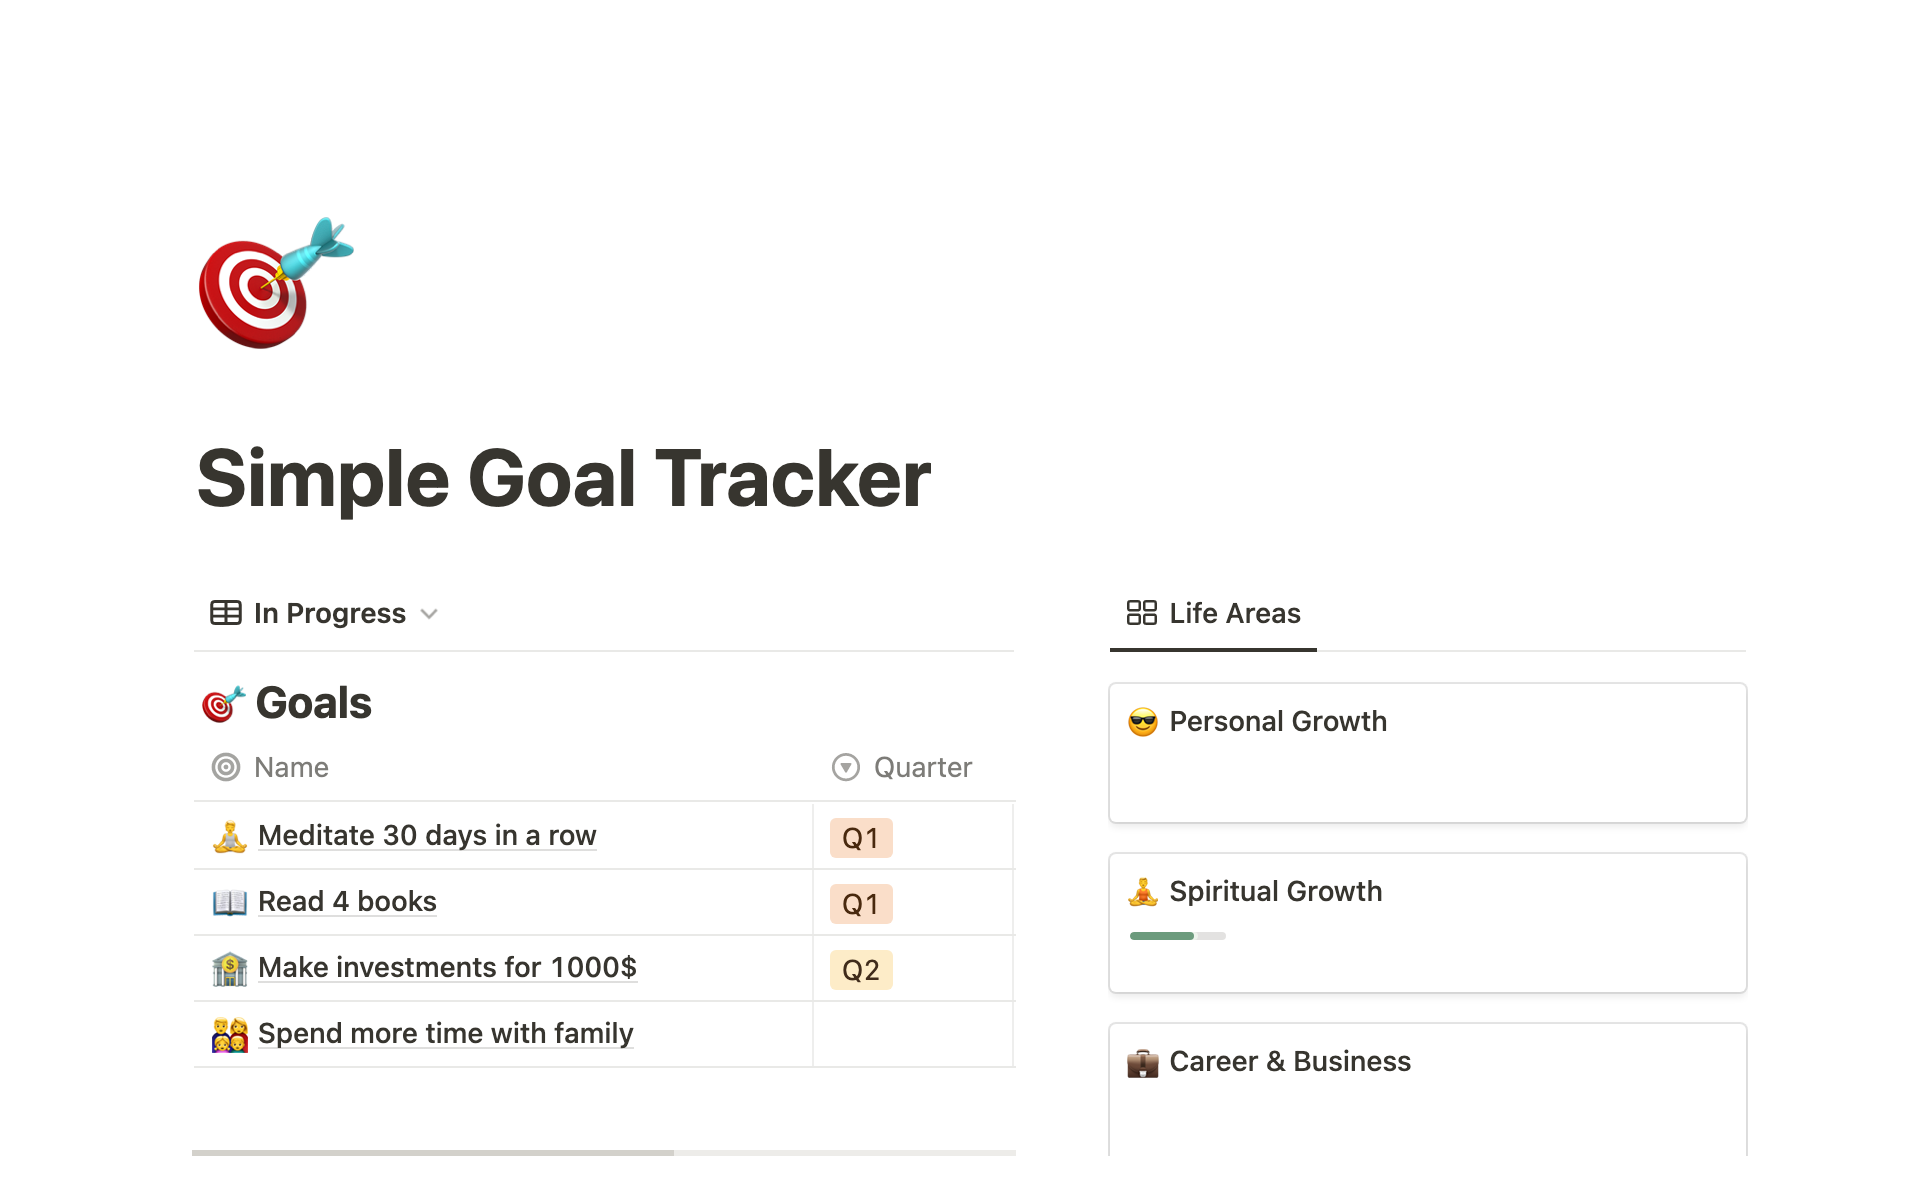Image resolution: width=1920 pixels, height=1200 pixels.
Task: Open the Quarter column dropdown arrow
Action: click(844, 767)
